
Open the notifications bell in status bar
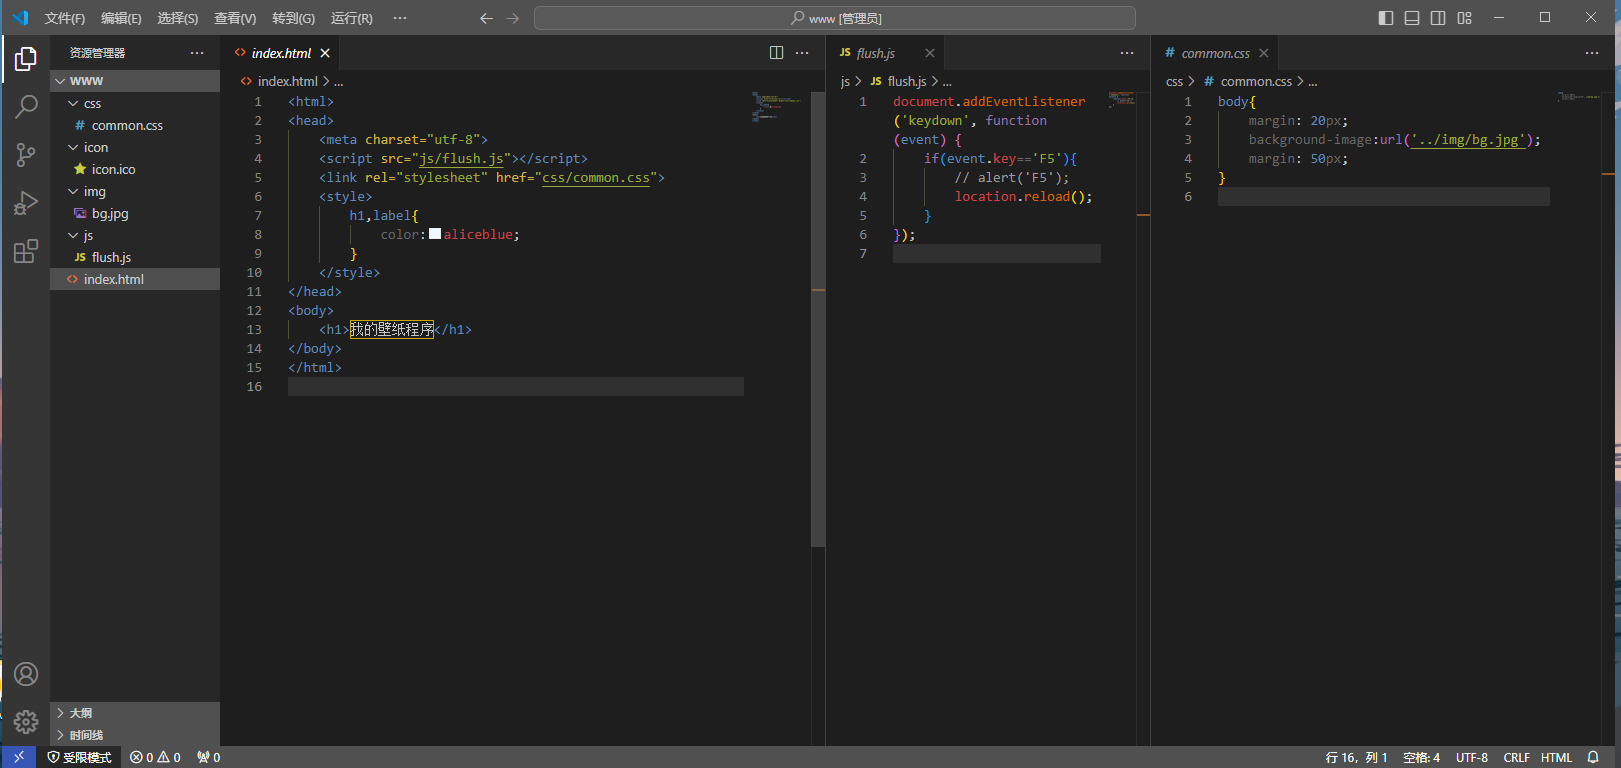tap(1593, 757)
